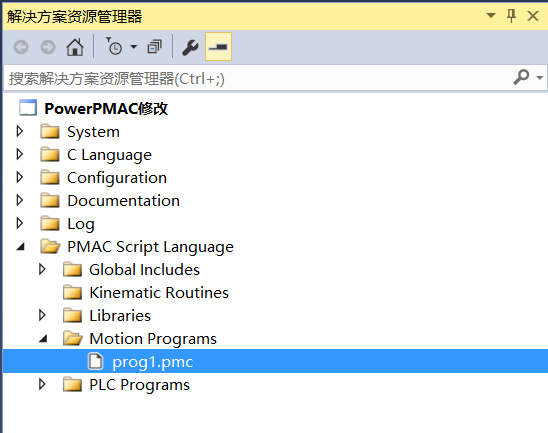Toggle the auto-hide pin icon
Screen dimensions: 548x433
tap(511, 16)
